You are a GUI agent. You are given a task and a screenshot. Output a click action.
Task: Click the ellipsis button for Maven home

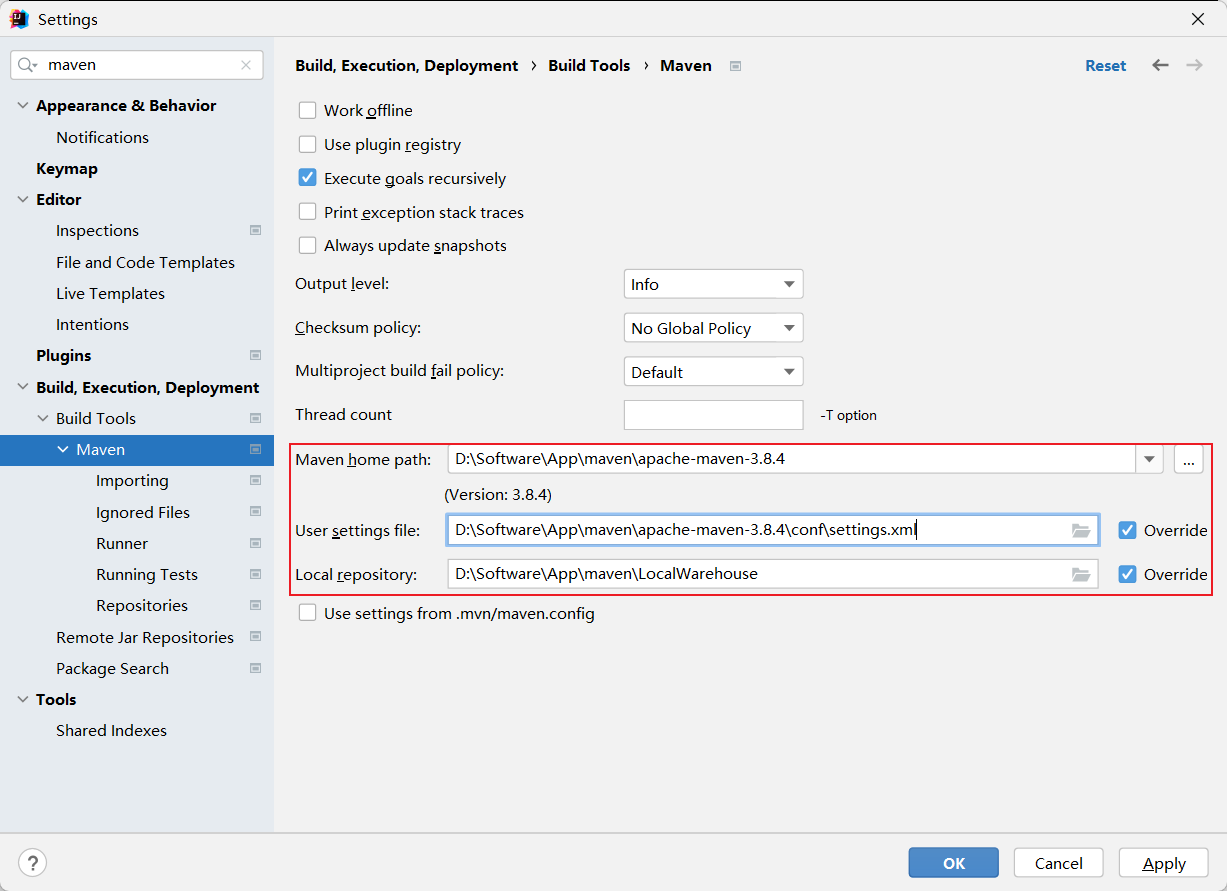pos(1188,460)
